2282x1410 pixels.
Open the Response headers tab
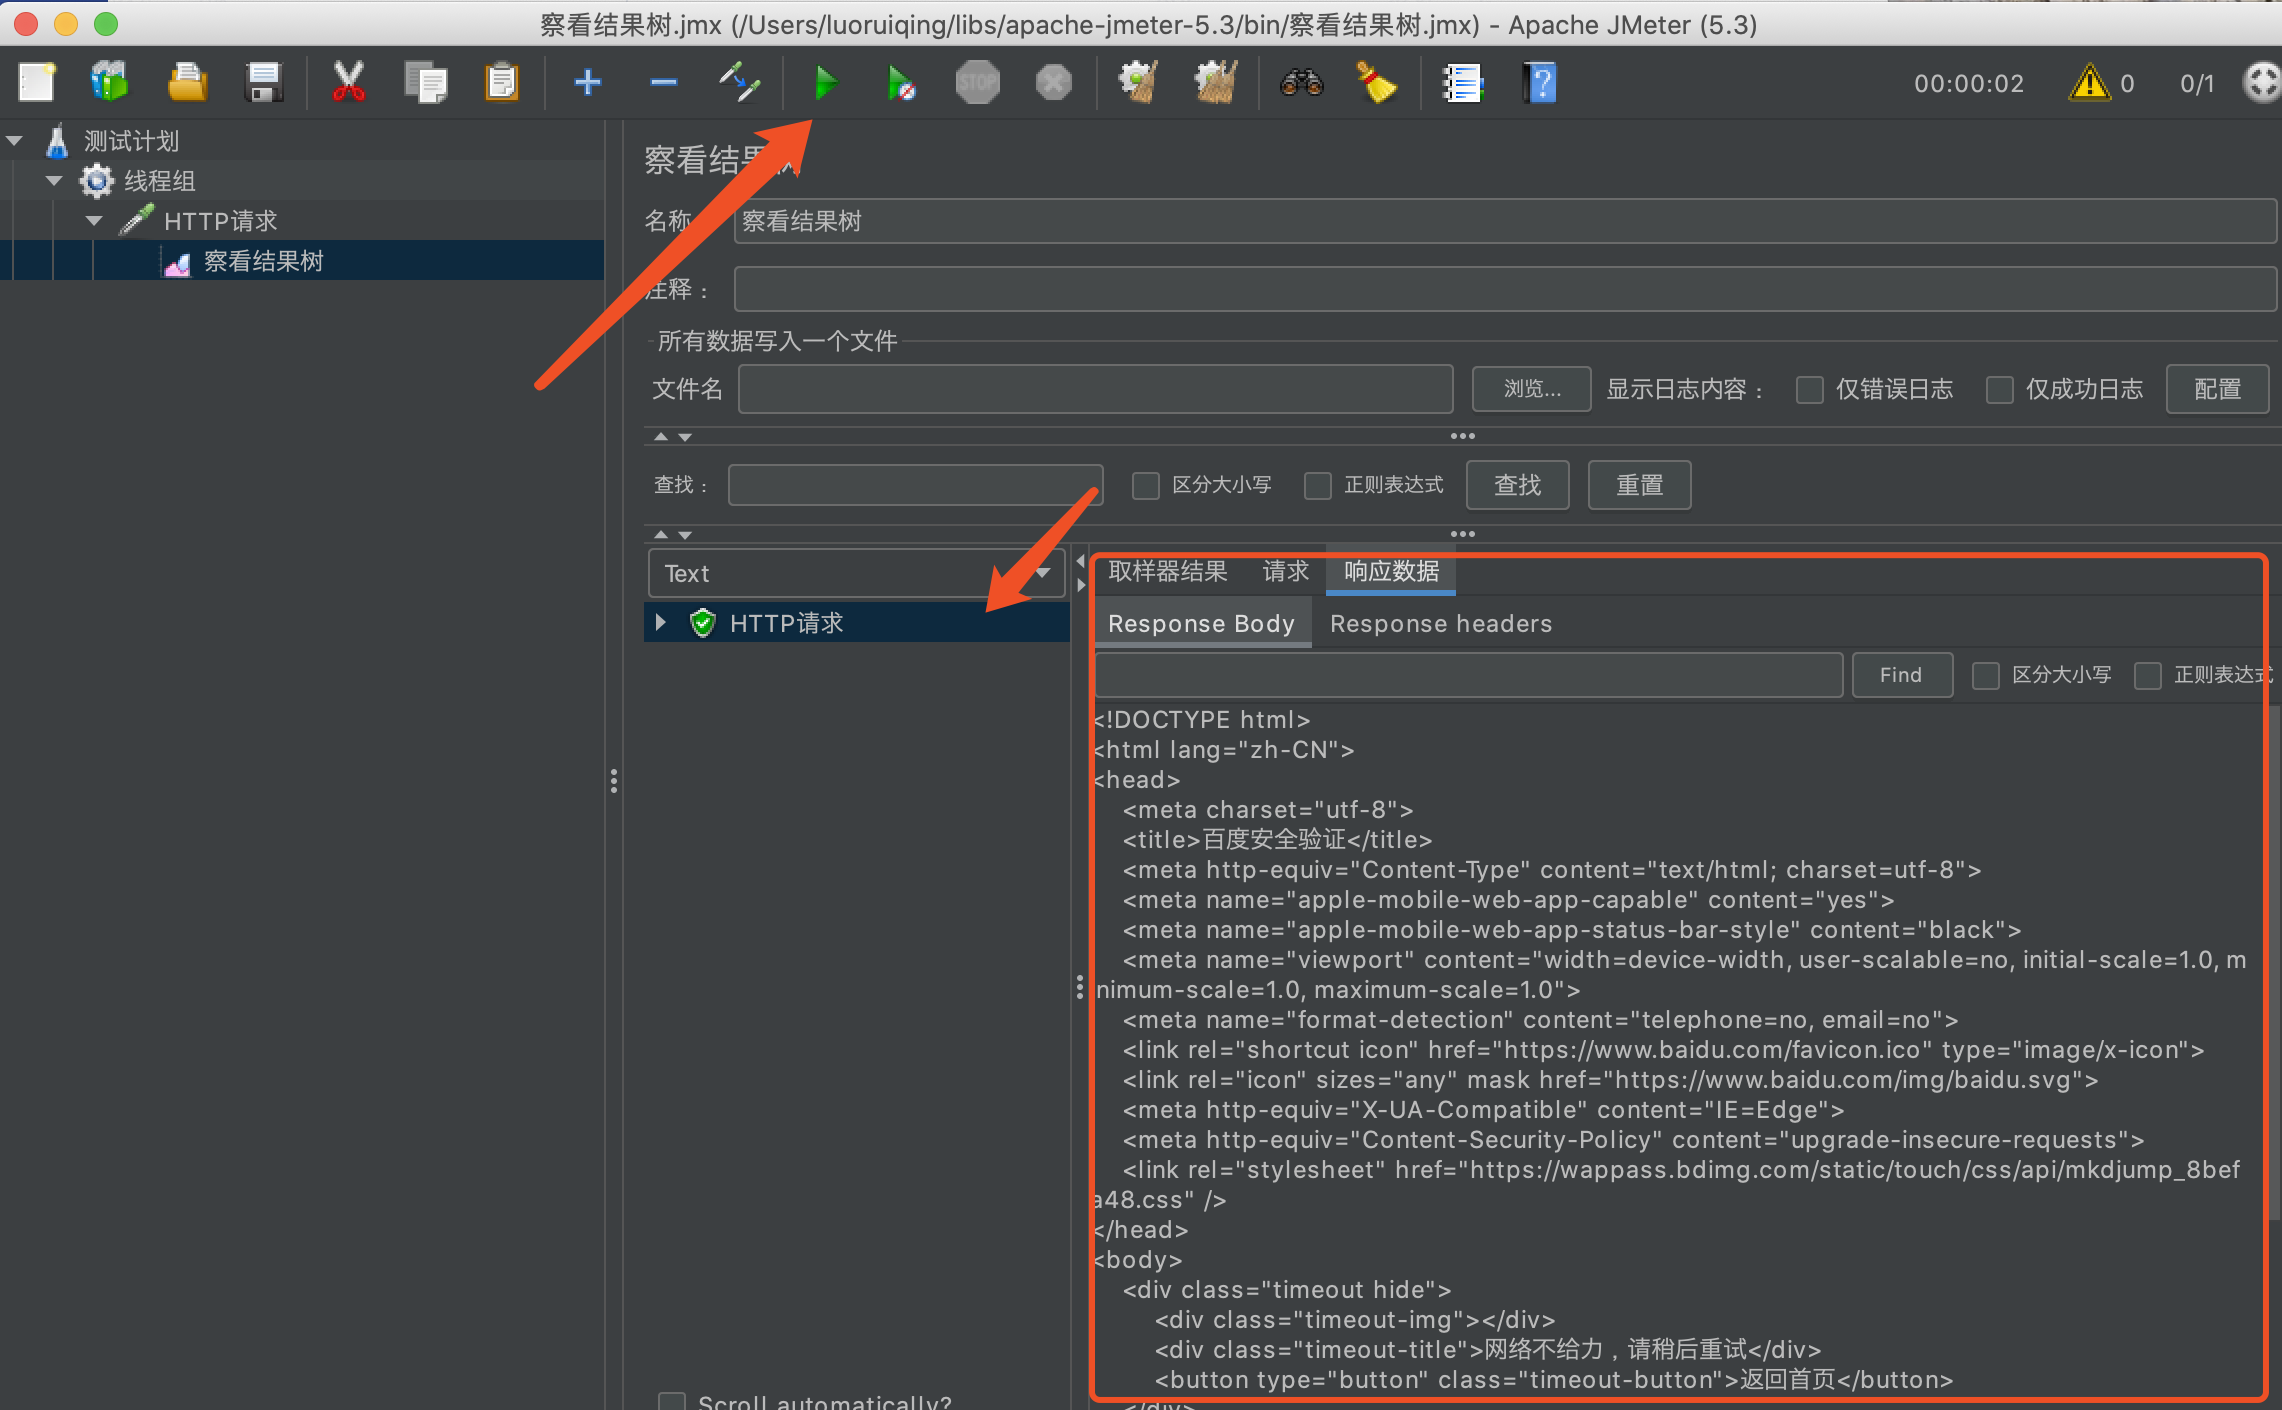coord(1440,624)
